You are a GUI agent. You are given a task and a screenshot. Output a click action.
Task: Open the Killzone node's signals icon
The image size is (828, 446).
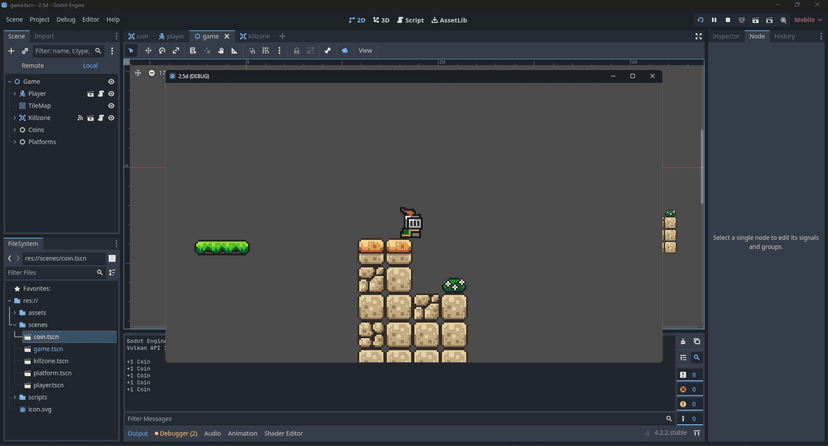pos(80,118)
